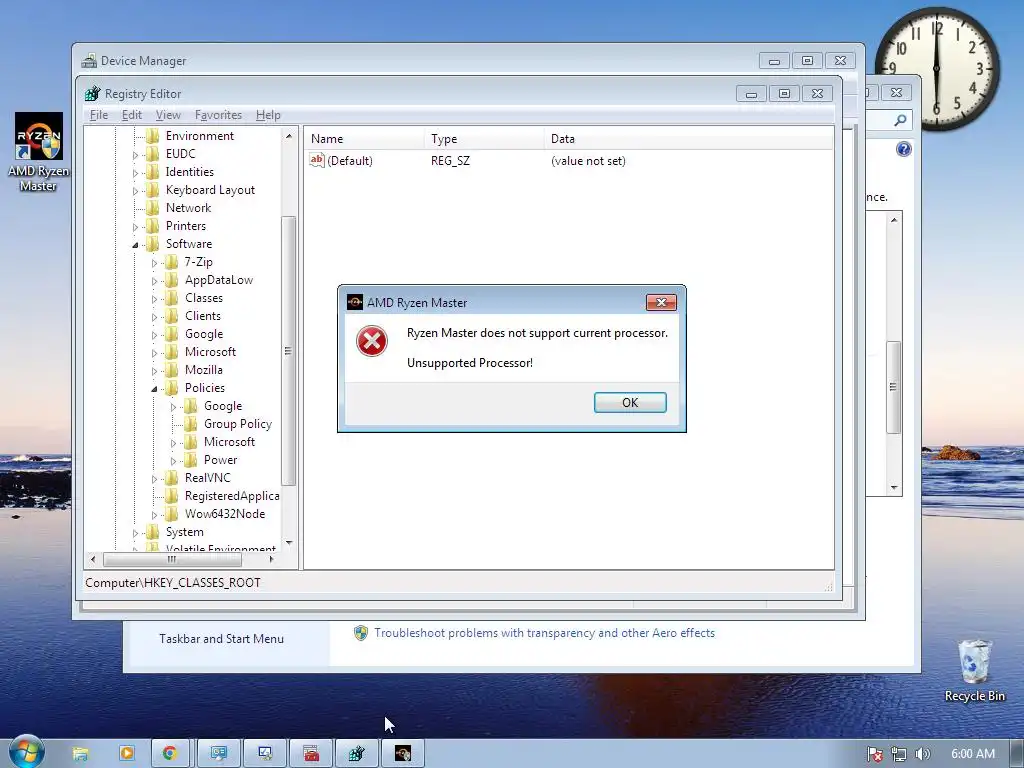Open the Recycle Bin desktop icon

point(974,670)
